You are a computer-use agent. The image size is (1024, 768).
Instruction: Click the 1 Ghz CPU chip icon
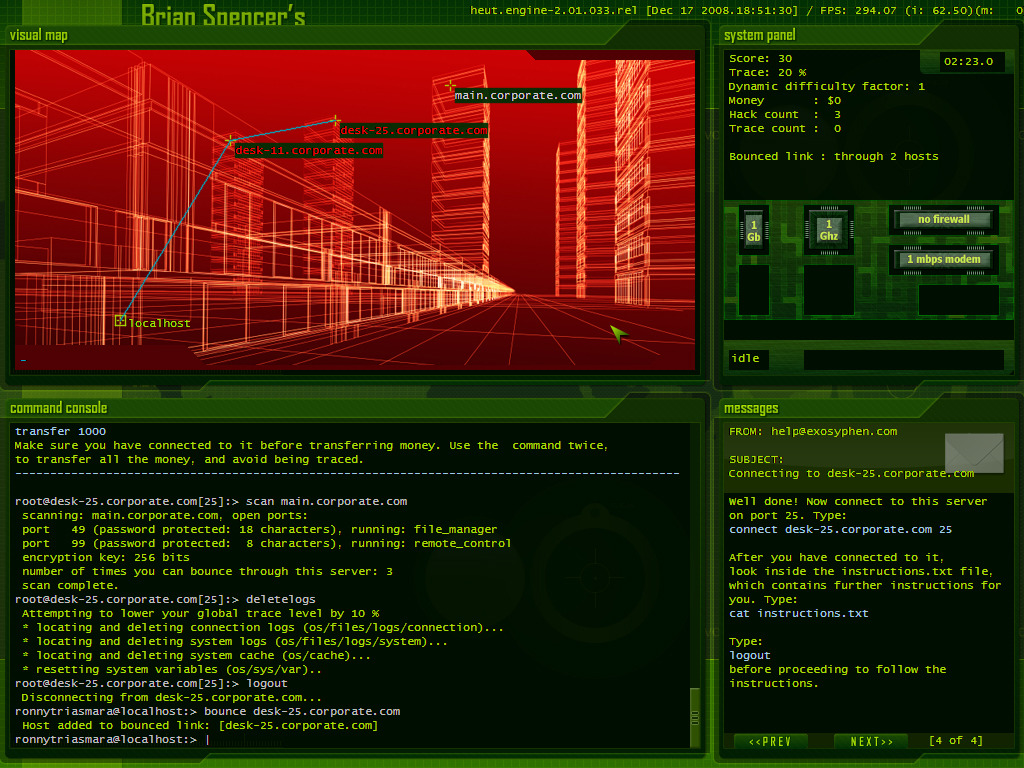(829, 231)
